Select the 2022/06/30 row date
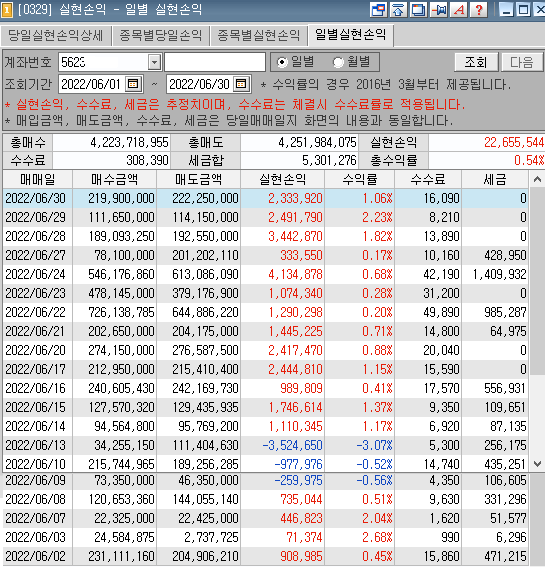The image size is (545, 567). (35, 198)
